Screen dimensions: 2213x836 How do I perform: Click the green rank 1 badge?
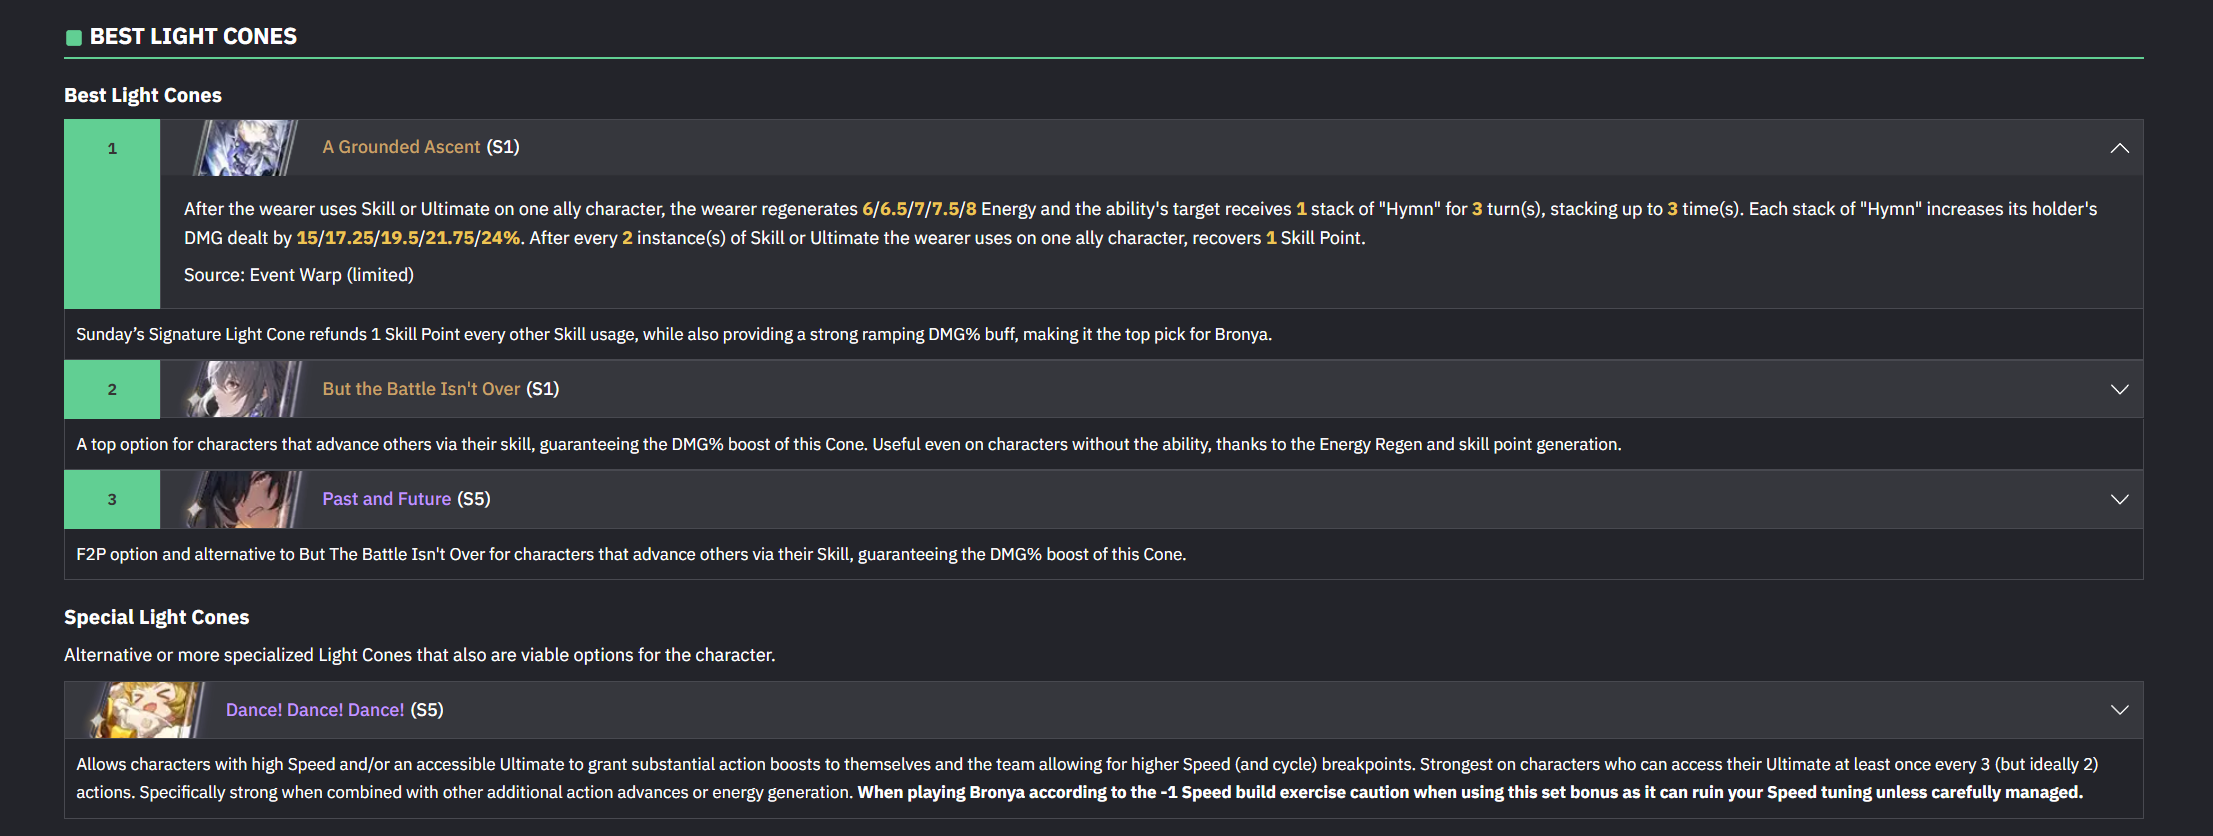click(x=112, y=214)
